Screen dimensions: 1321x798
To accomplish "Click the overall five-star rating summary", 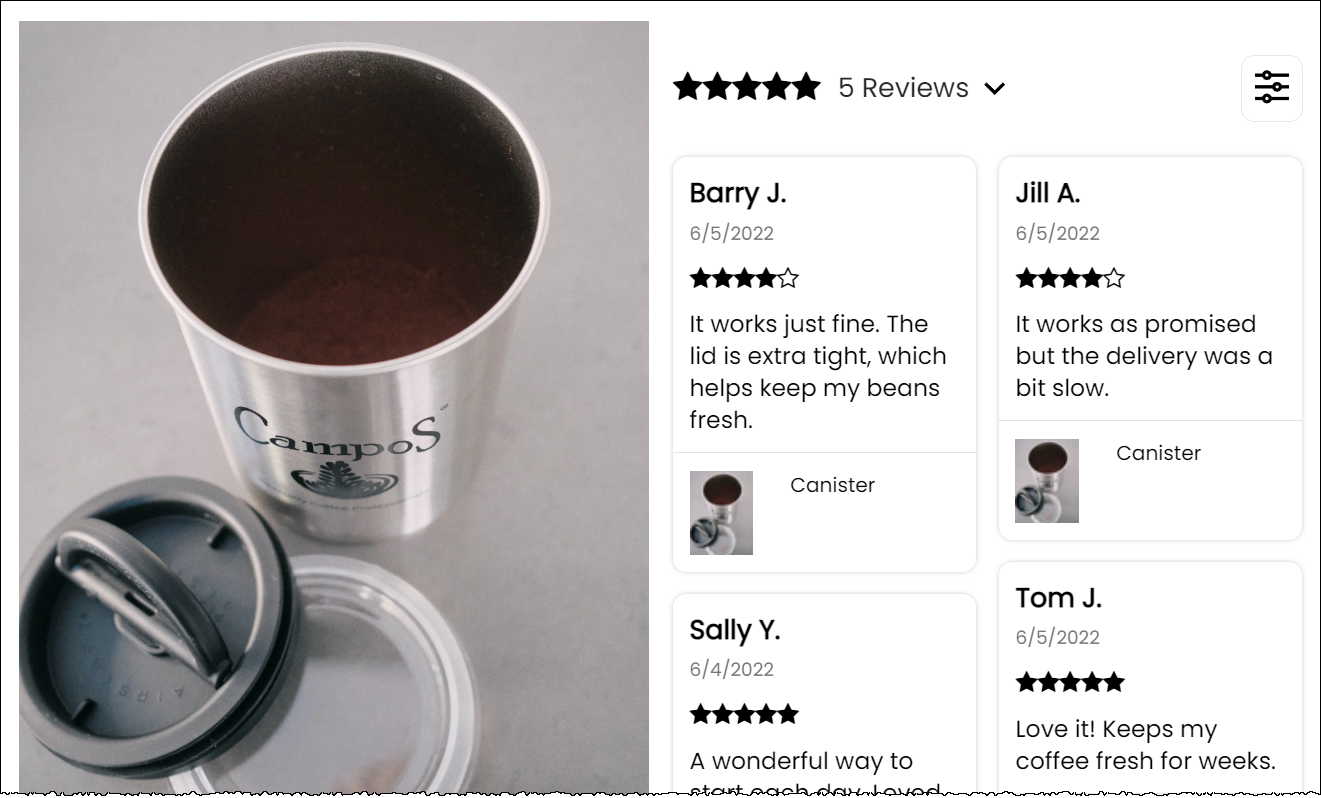I will click(747, 87).
